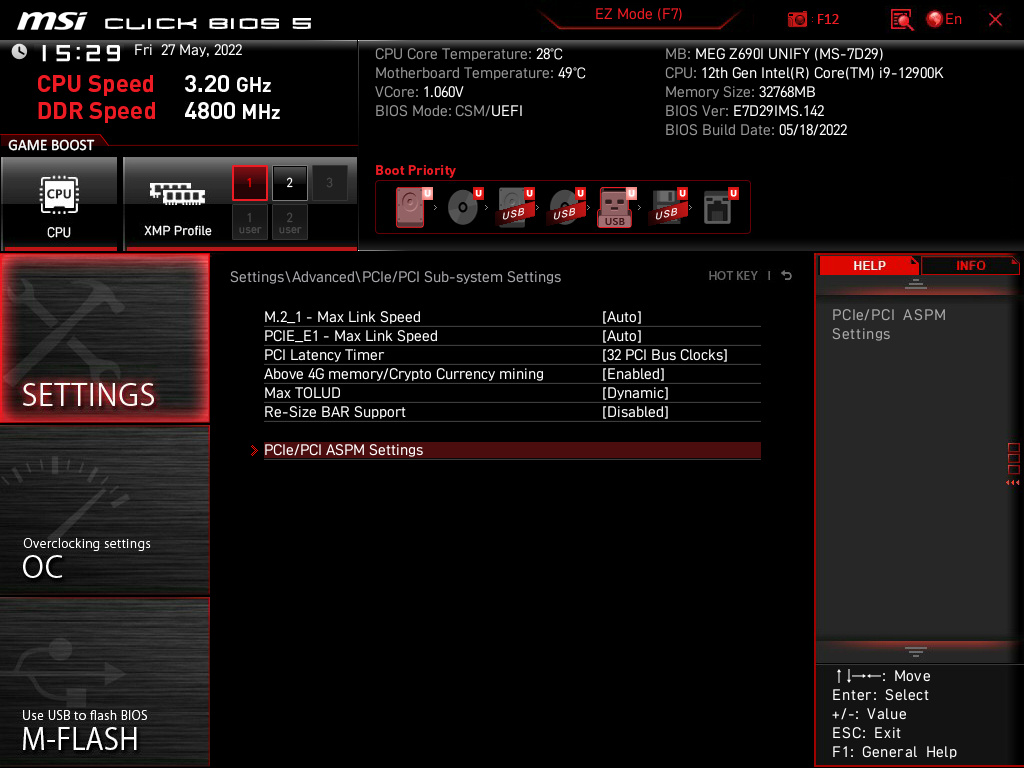The width and height of the screenshot is (1024, 768).
Task: Open the M-FLASH panel
Action: point(104,682)
